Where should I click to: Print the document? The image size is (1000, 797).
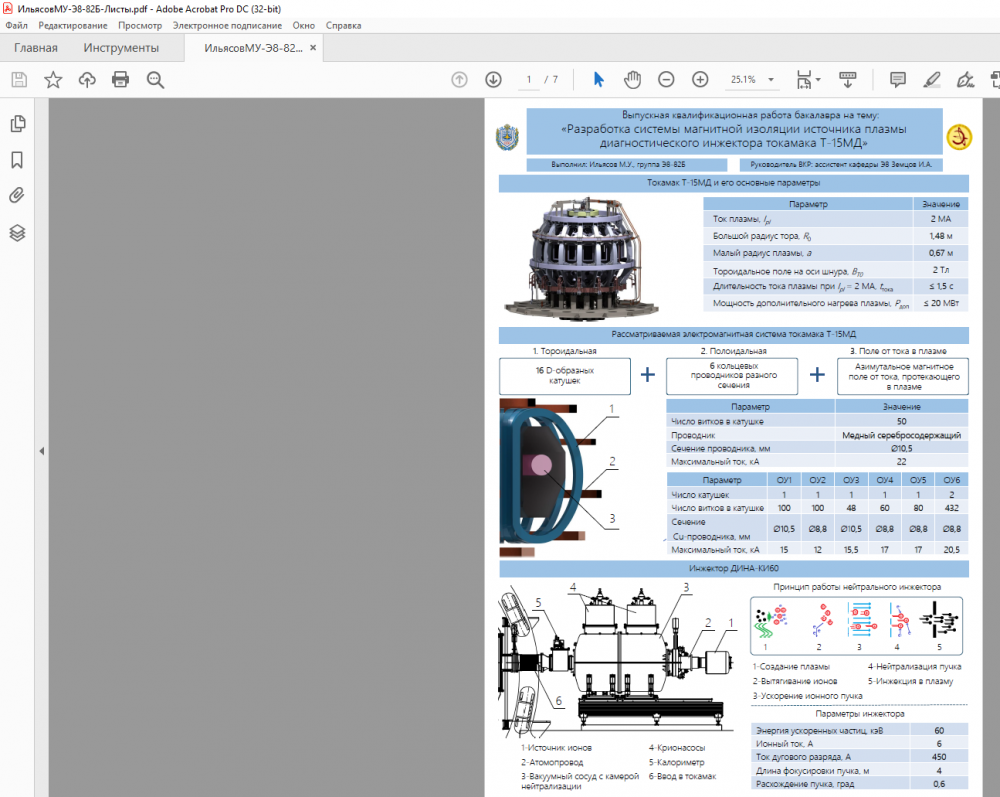coord(121,80)
